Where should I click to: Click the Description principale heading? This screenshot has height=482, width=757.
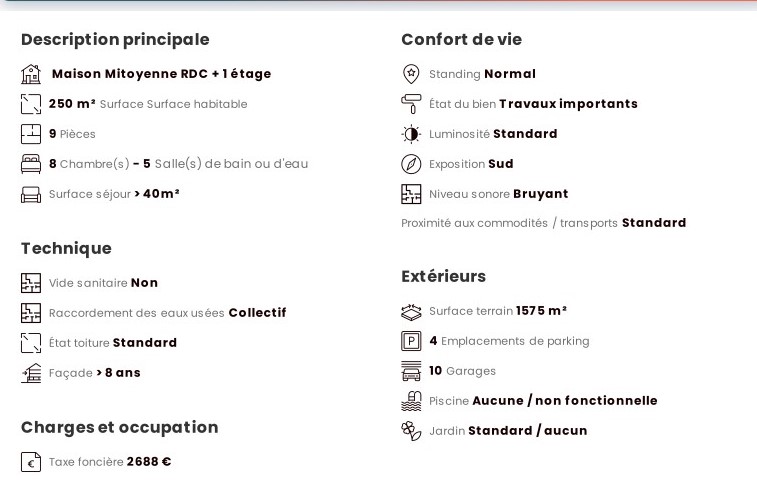click(115, 40)
